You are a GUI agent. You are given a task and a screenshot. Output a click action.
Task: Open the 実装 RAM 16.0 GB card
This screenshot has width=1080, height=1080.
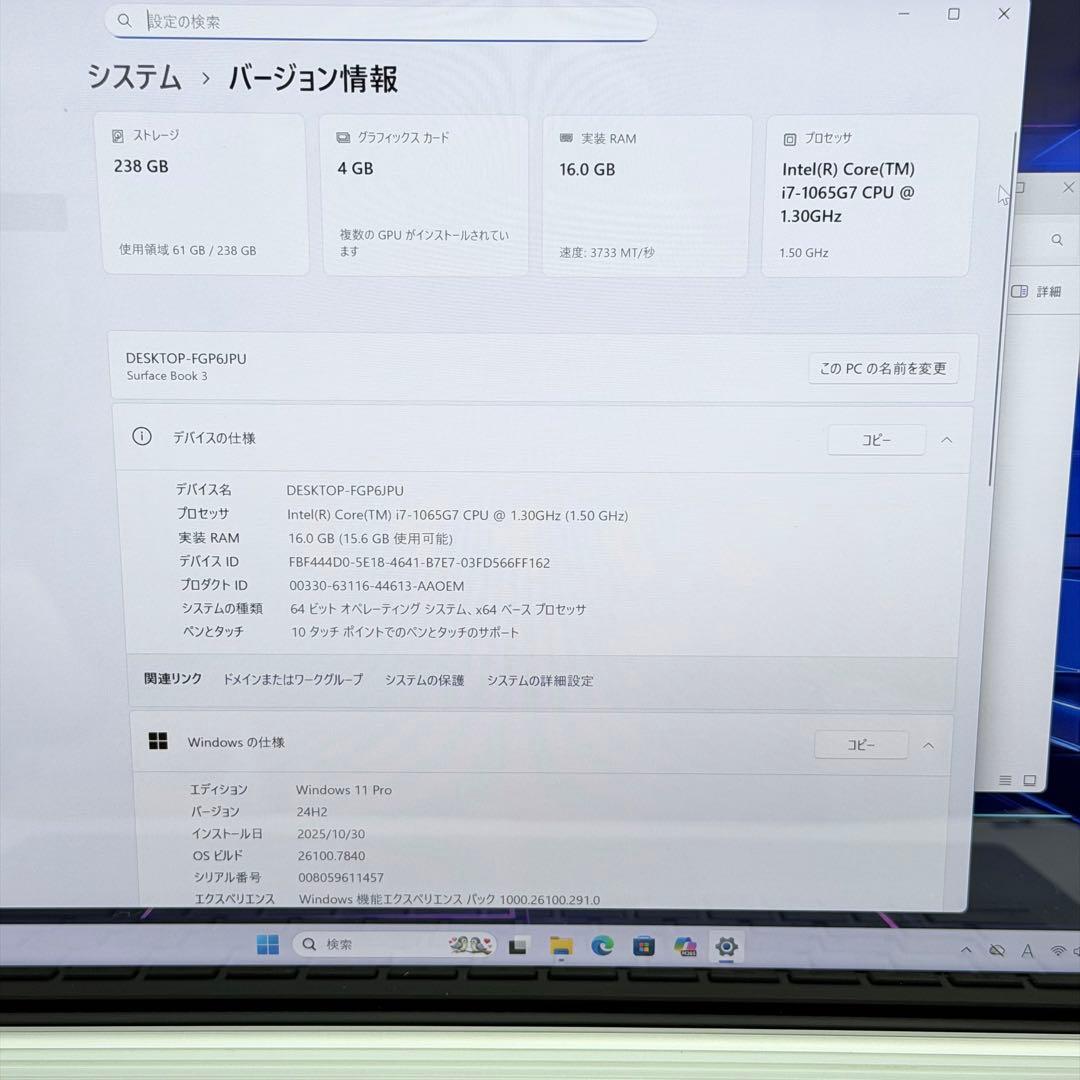[x=645, y=196]
